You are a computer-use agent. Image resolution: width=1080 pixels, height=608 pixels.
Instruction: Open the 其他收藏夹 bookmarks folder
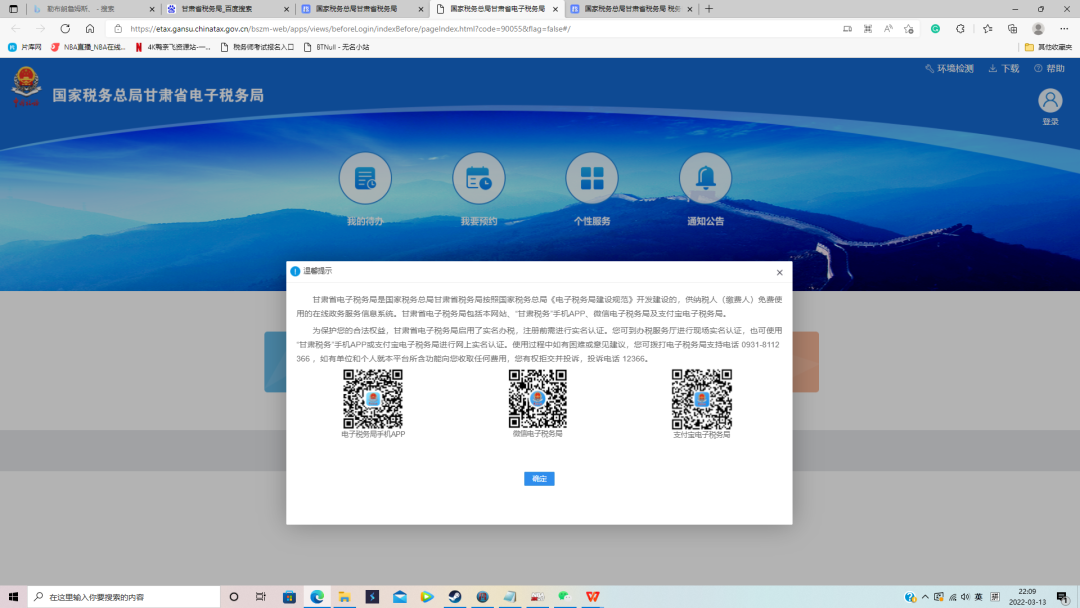pyautogui.click(x=1048, y=47)
